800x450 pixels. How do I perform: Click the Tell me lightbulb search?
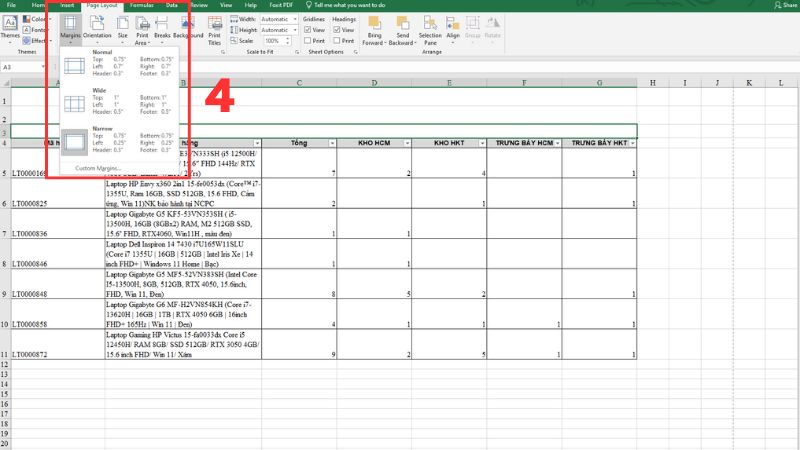point(345,5)
